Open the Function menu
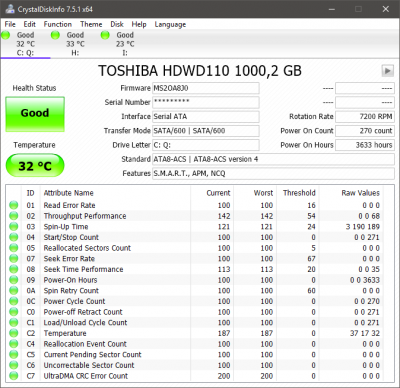The width and height of the screenshot is (400, 388). [x=58, y=24]
